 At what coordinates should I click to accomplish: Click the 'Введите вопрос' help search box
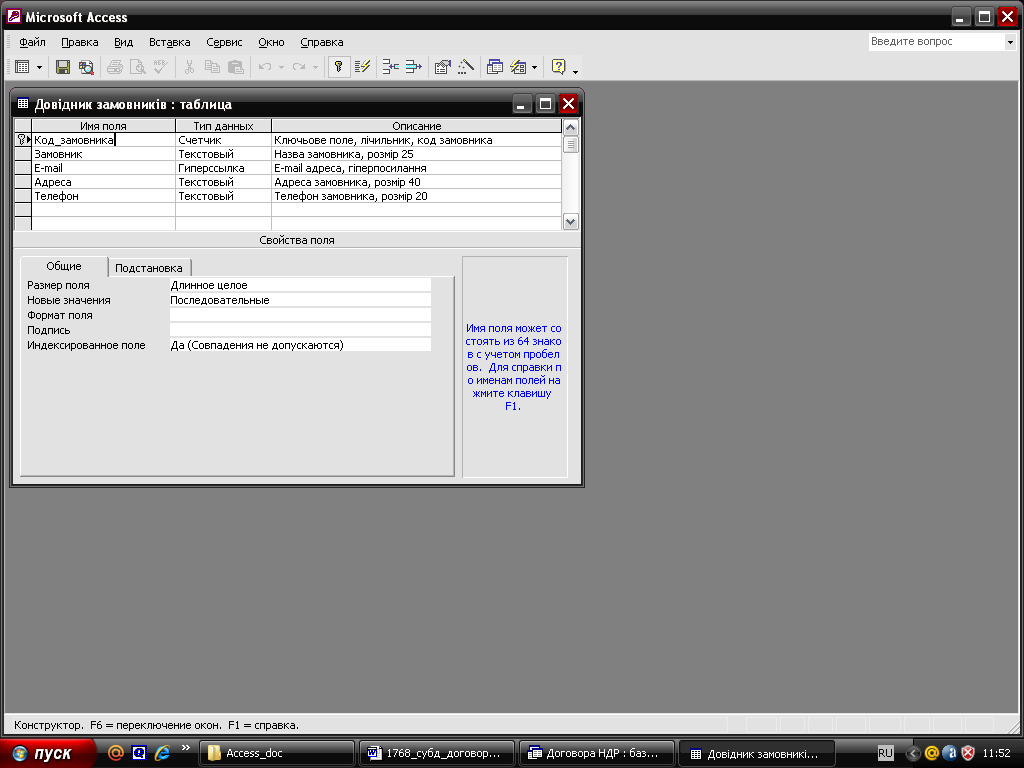(x=936, y=41)
